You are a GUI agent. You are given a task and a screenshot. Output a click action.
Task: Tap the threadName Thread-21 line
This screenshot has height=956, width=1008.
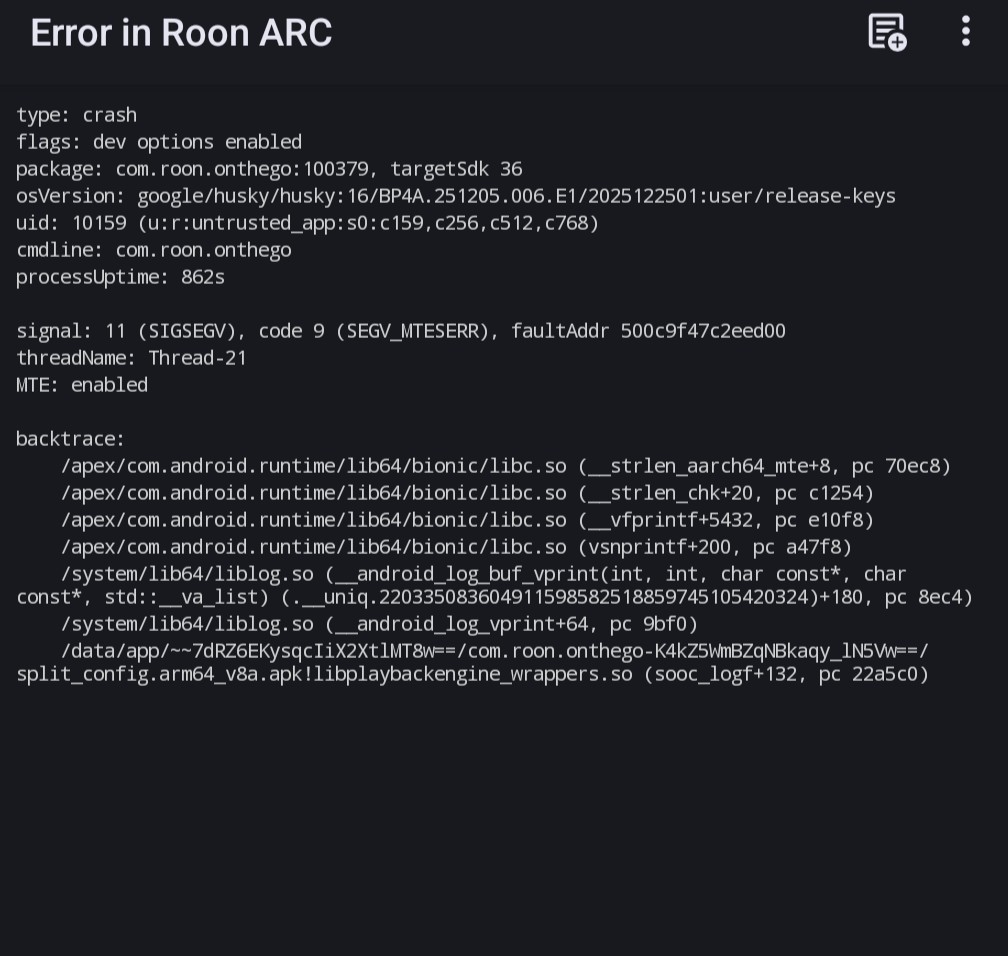132,358
